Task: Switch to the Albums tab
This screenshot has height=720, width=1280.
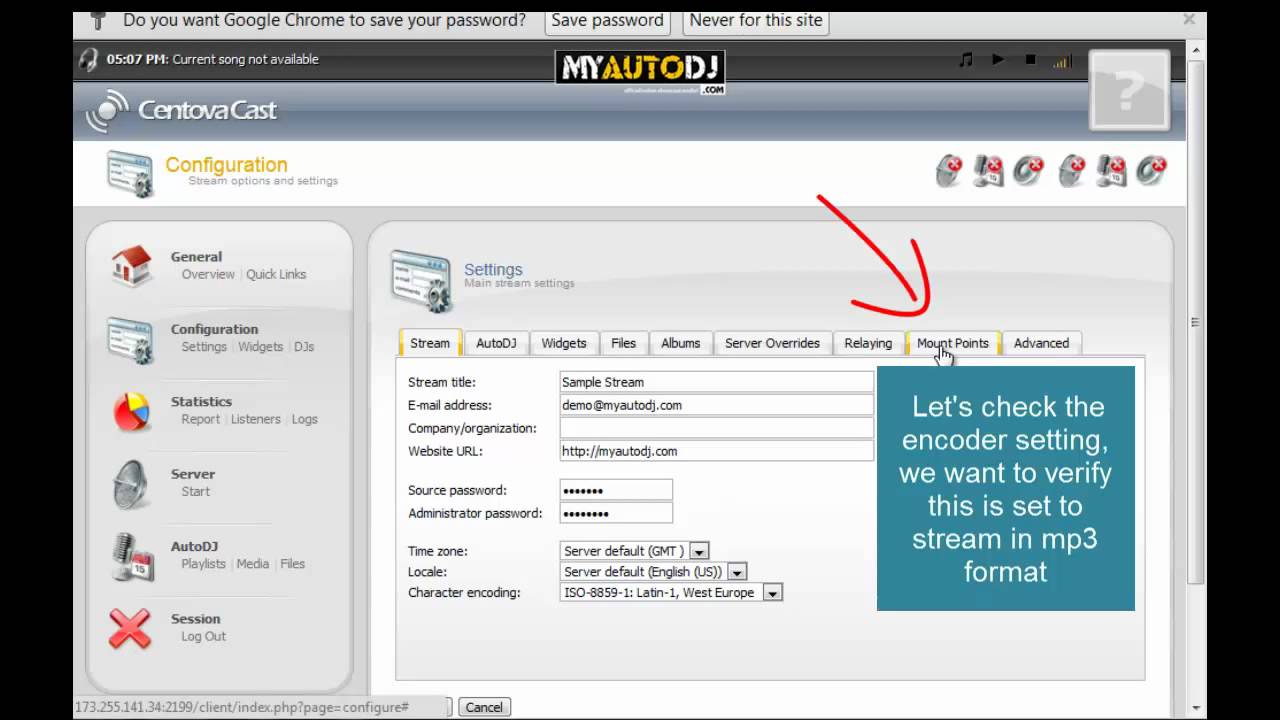Action: point(680,343)
